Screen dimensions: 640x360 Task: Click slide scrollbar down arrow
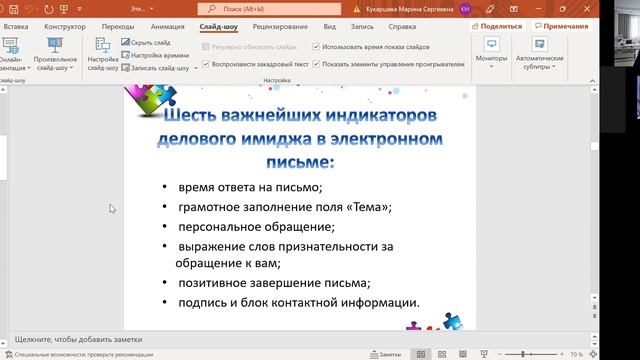pos(594,298)
